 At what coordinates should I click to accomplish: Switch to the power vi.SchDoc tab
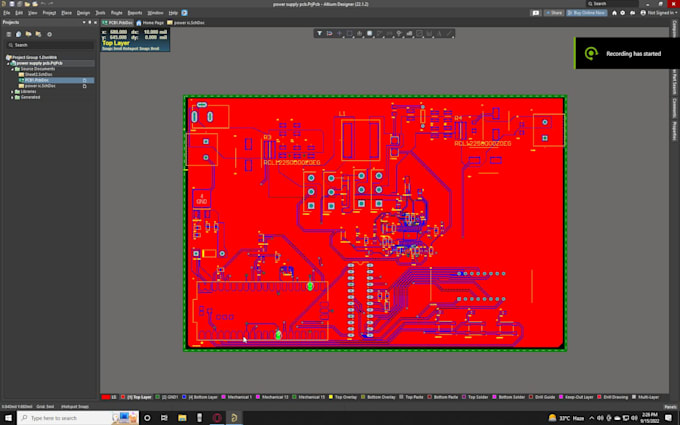(186, 23)
